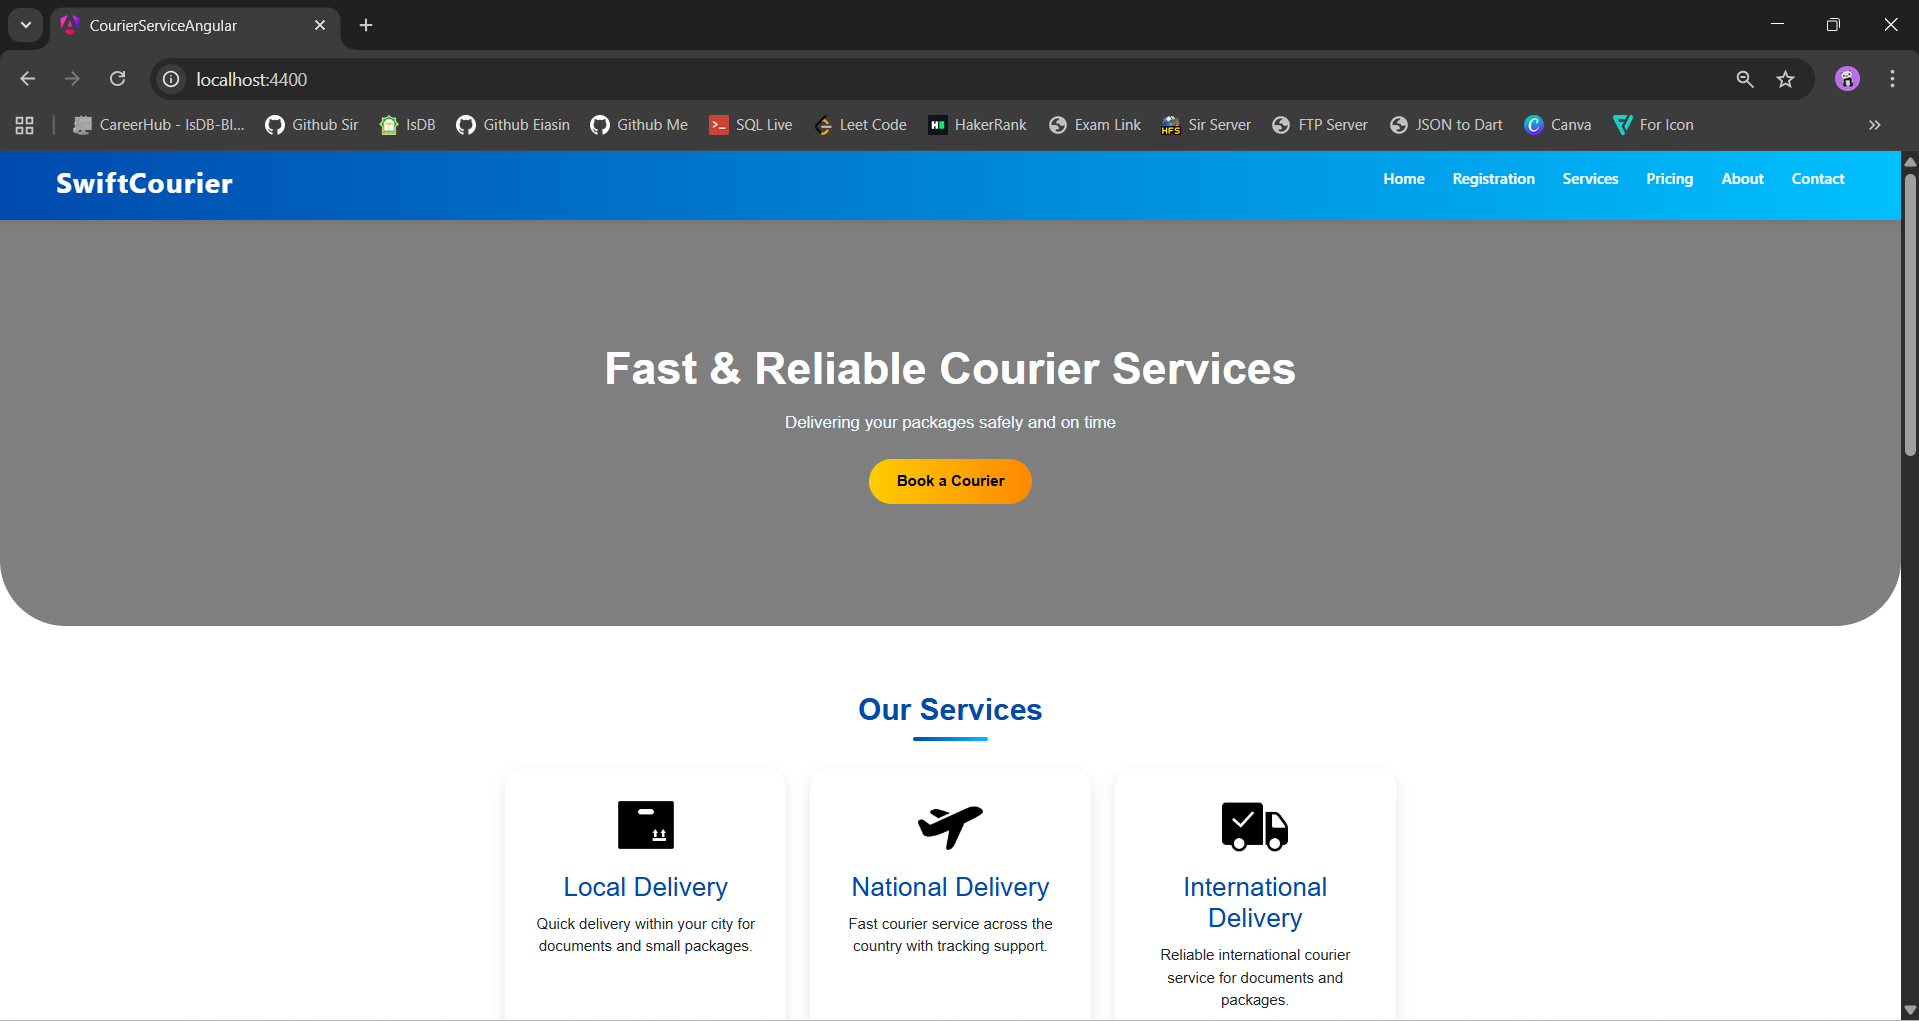The width and height of the screenshot is (1919, 1021).
Task: Click the National Delivery airplane icon
Action: (950, 826)
